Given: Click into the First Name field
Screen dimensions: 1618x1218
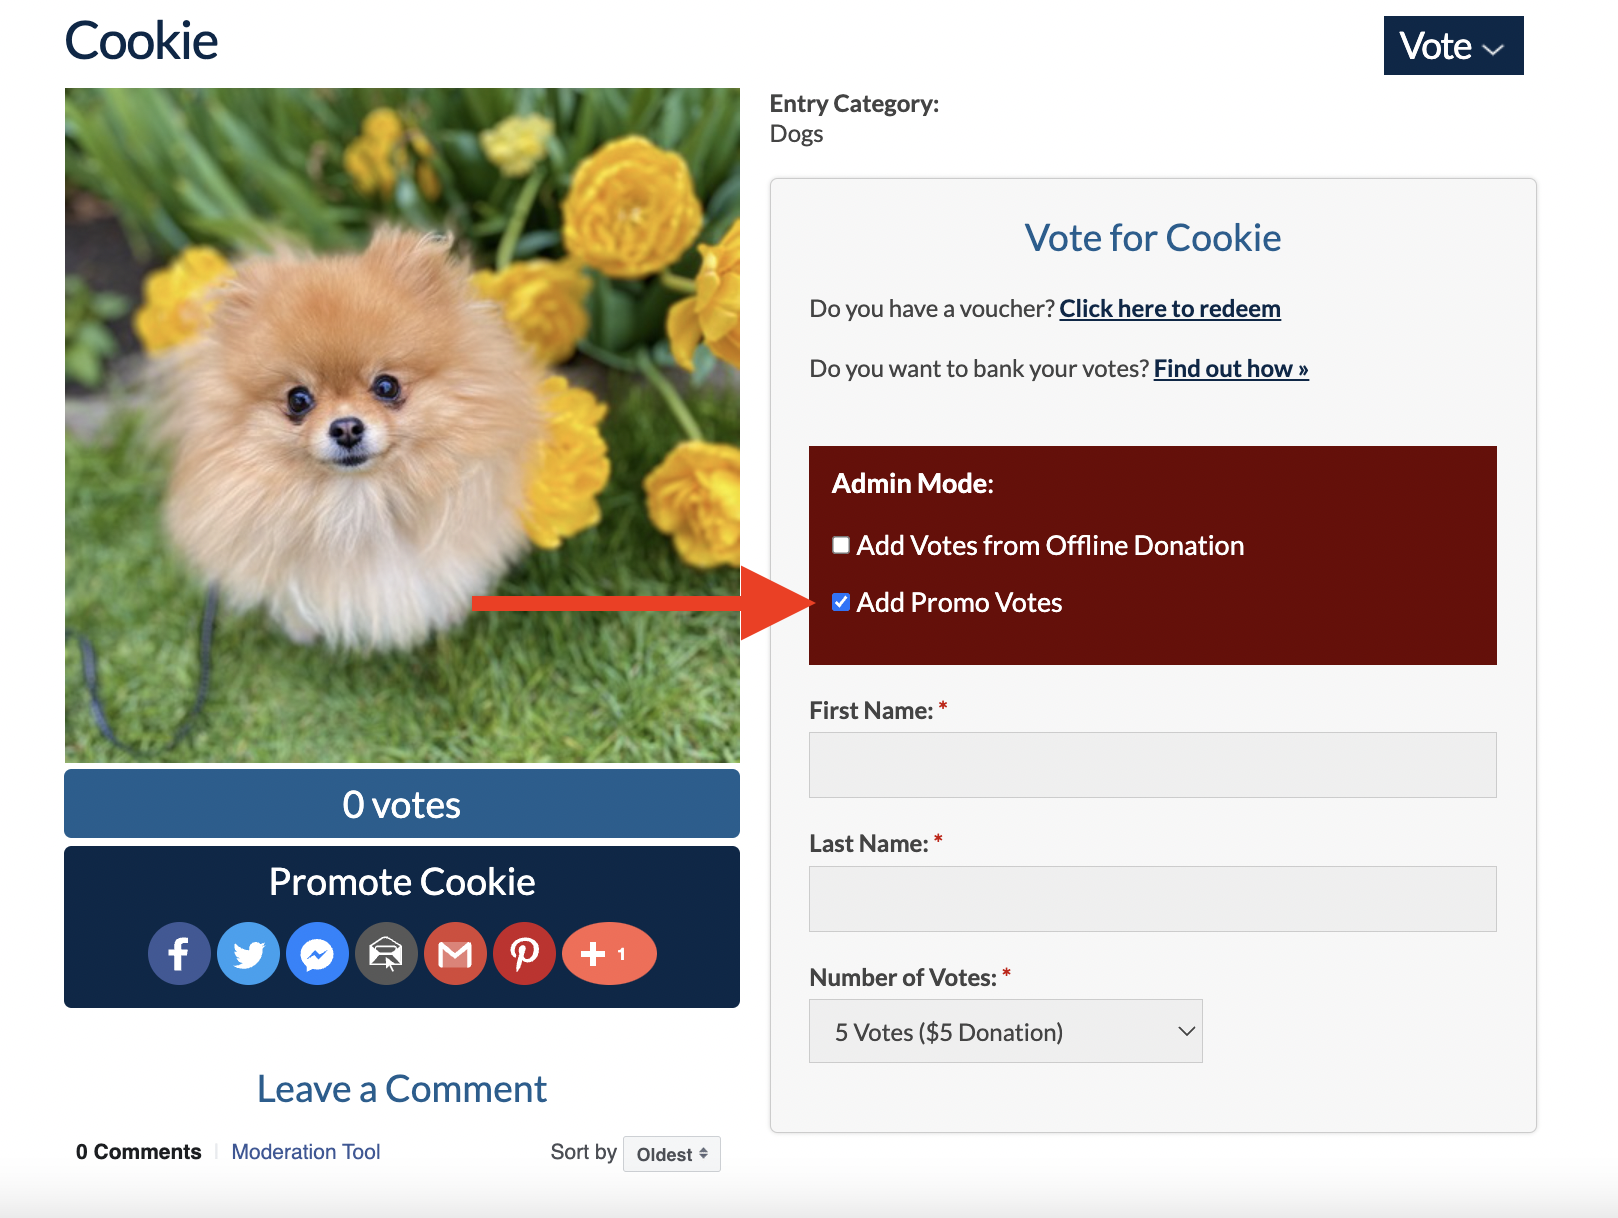Looking at the screenshot, I should [x=1152, y=765].
